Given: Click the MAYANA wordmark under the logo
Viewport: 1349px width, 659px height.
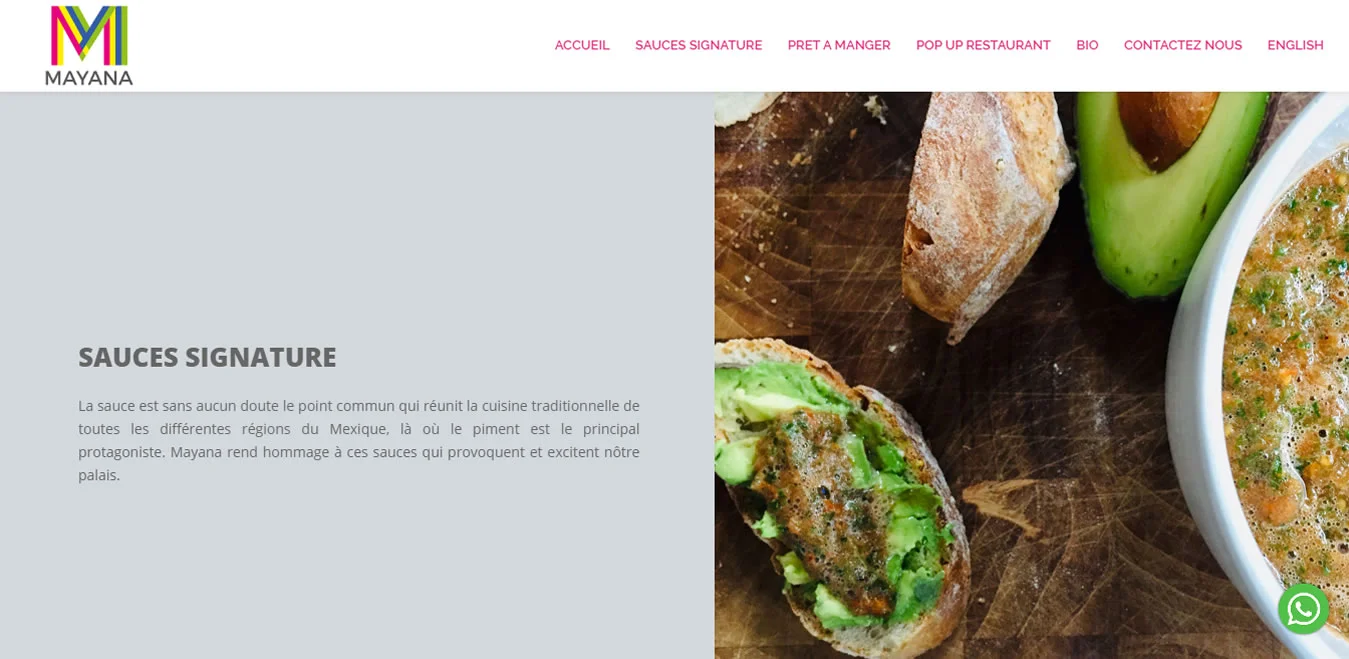Looking at the screenshot, I should click(89, 77).
